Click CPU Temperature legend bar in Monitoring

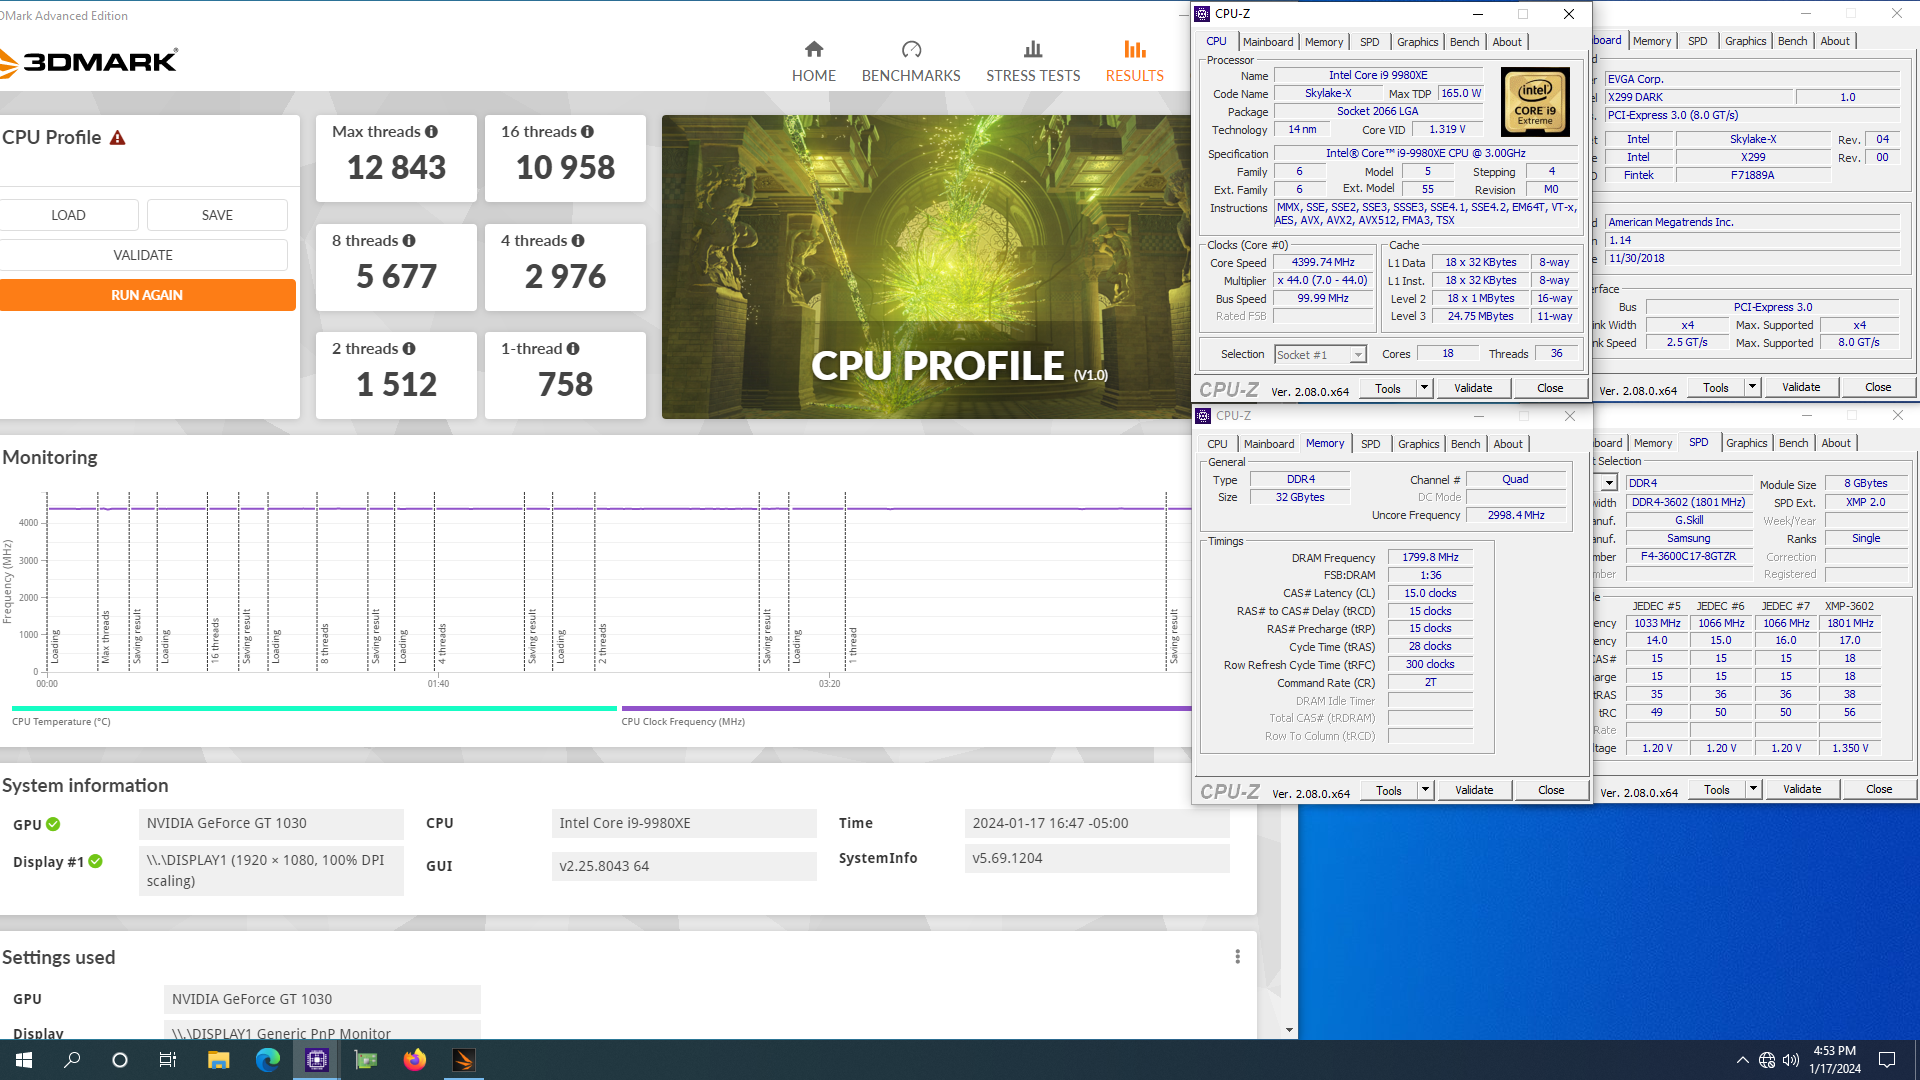(x=314, y=708)
